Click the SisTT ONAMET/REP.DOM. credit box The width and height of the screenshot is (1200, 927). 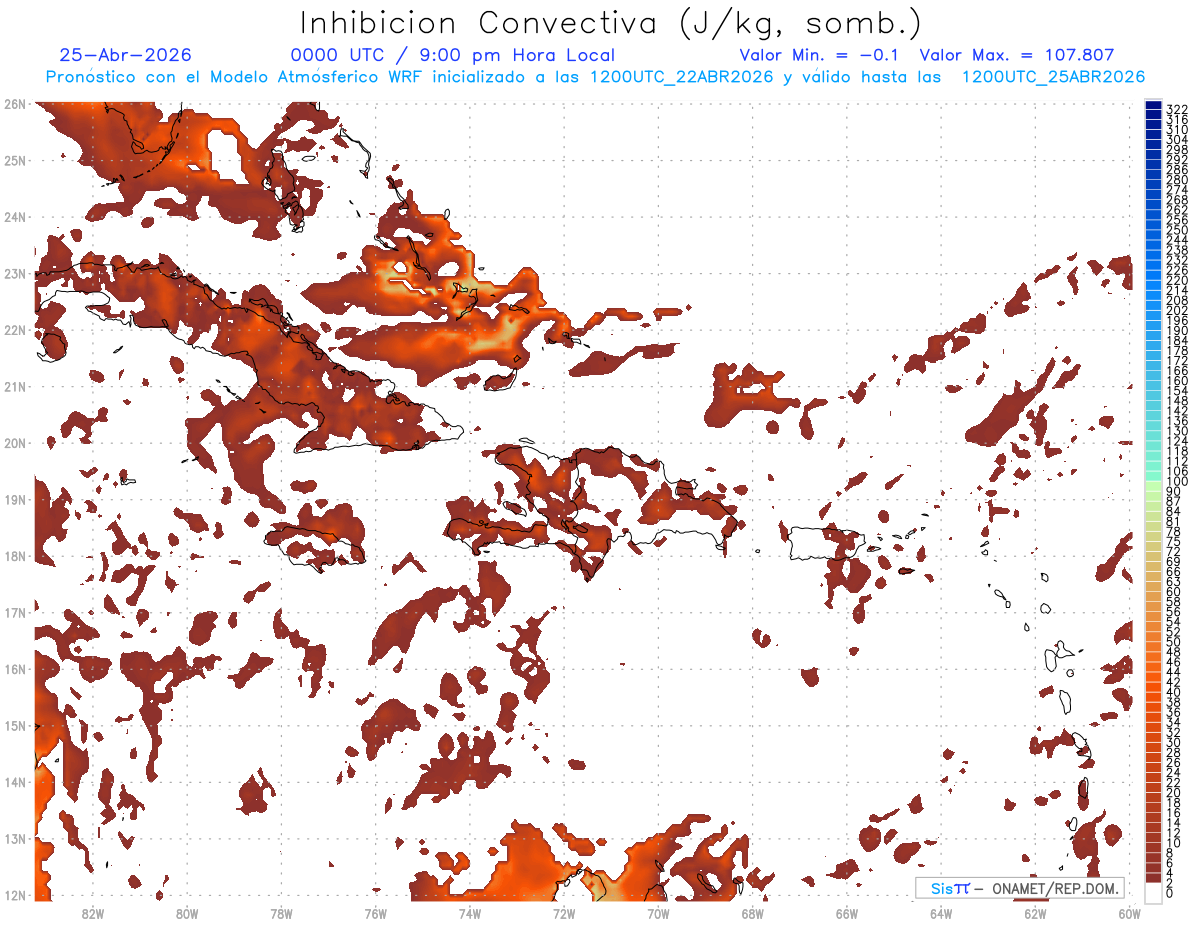[1020, 888]
